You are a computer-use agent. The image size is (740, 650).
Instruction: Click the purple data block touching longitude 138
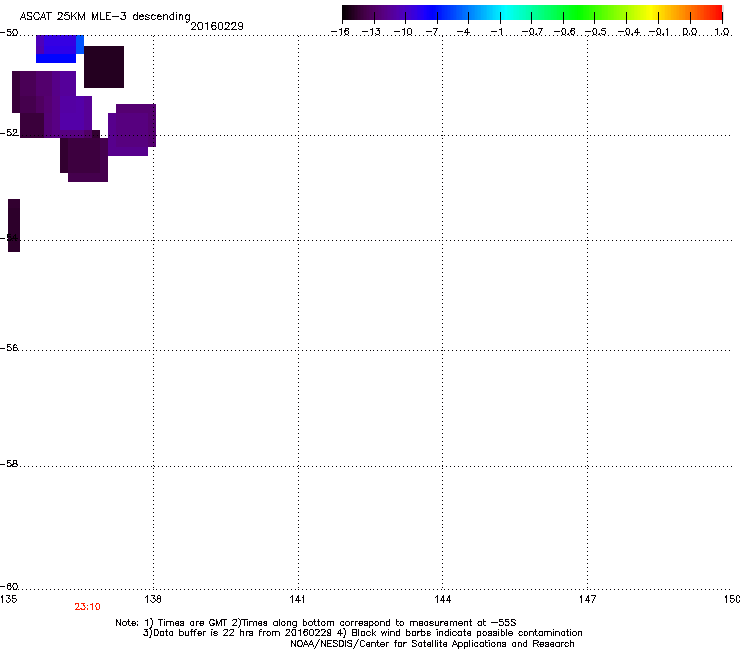[x=132, y=130]
